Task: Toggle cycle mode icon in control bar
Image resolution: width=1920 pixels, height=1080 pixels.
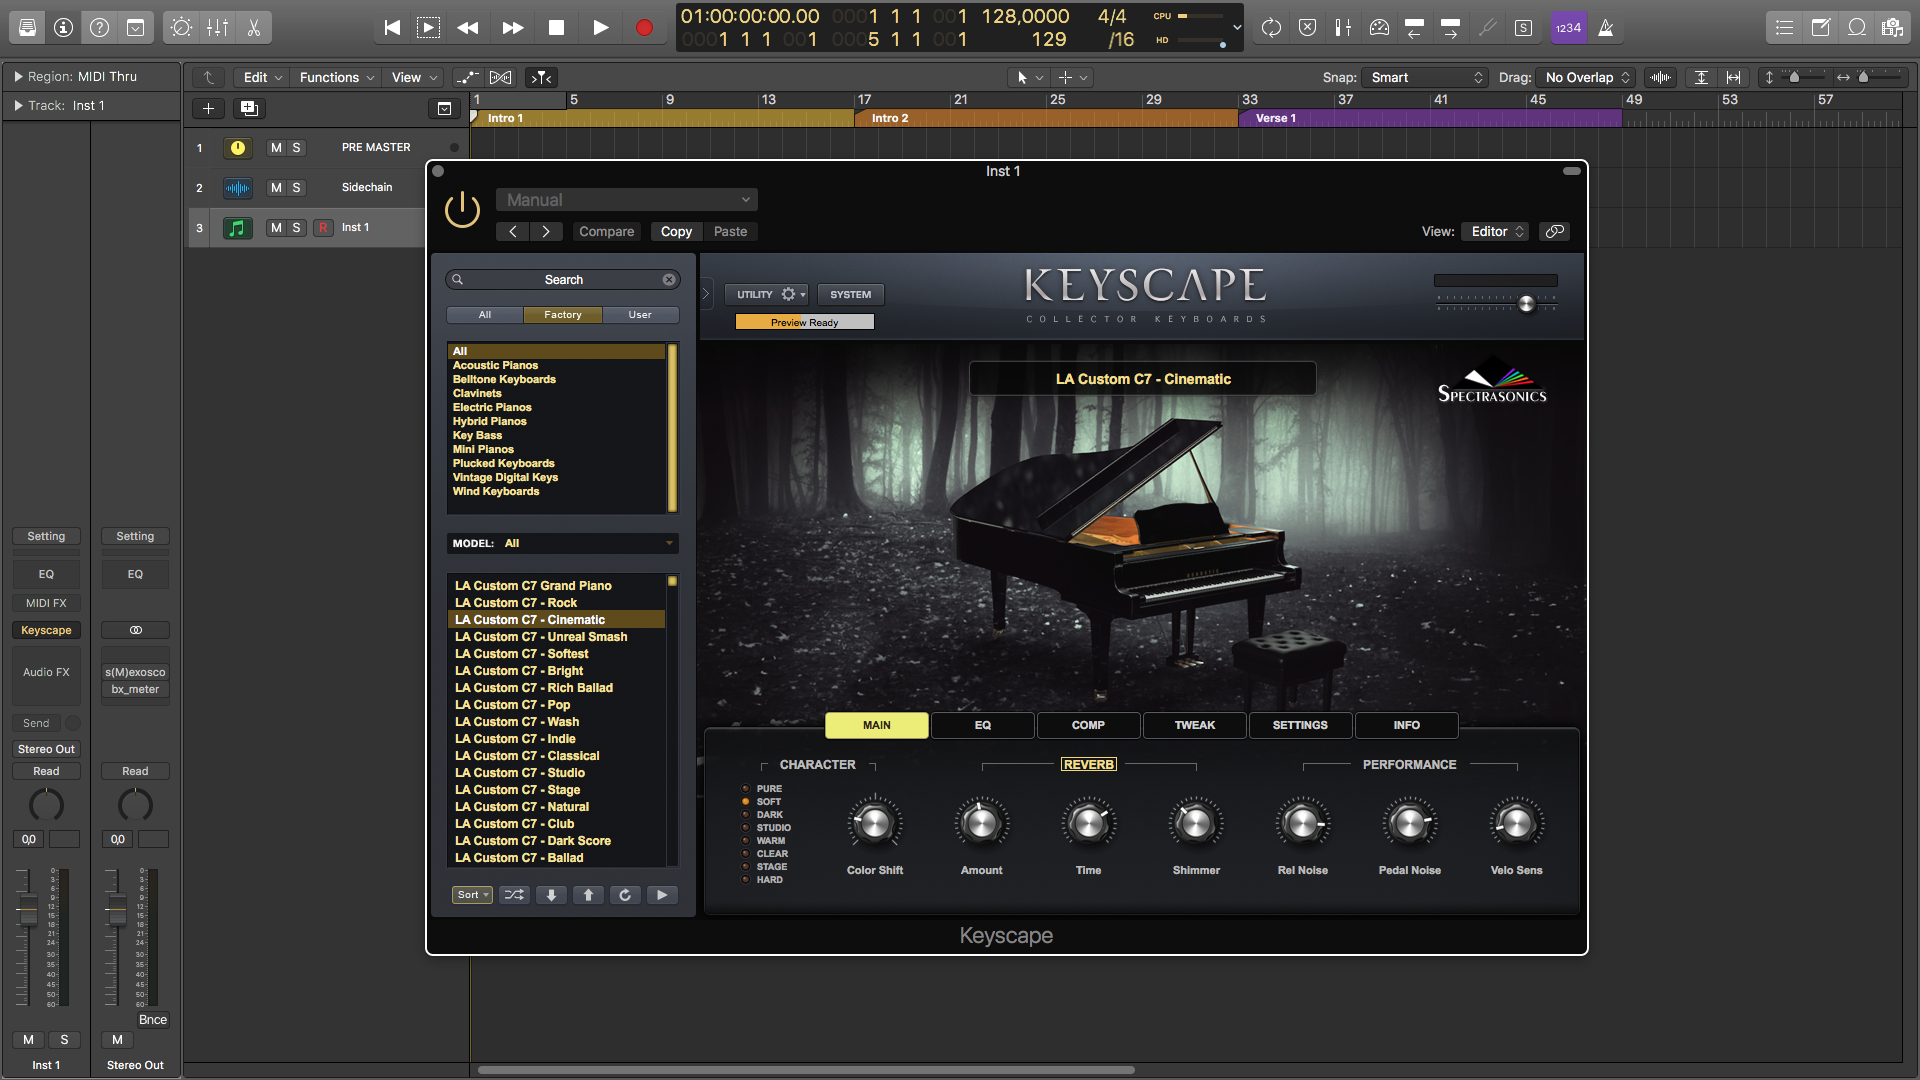Action: pyautogui.click(x=1271, y=28)
